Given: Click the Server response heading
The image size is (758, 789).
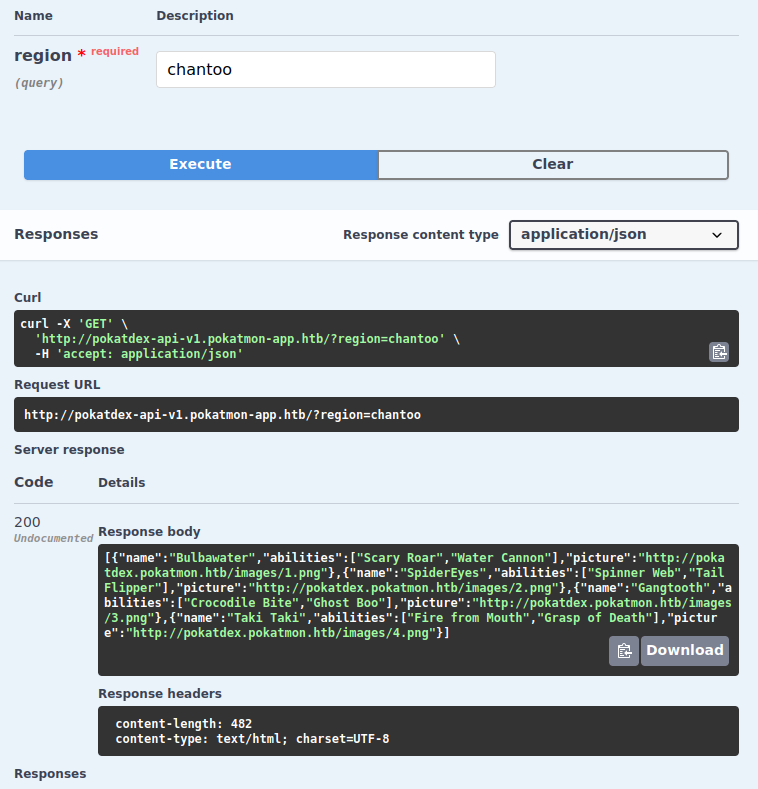Looking at the screenshot, I should pos(69,450).
